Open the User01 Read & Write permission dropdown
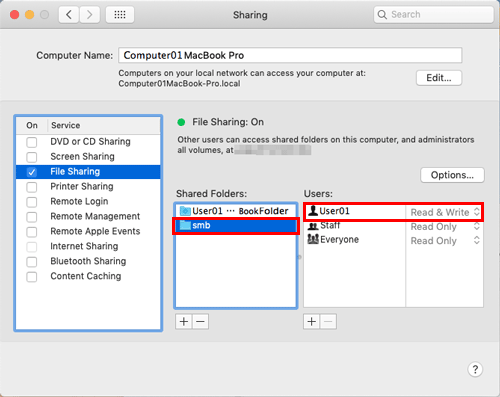This screenshot has width=500, height=397. point(445,212)
